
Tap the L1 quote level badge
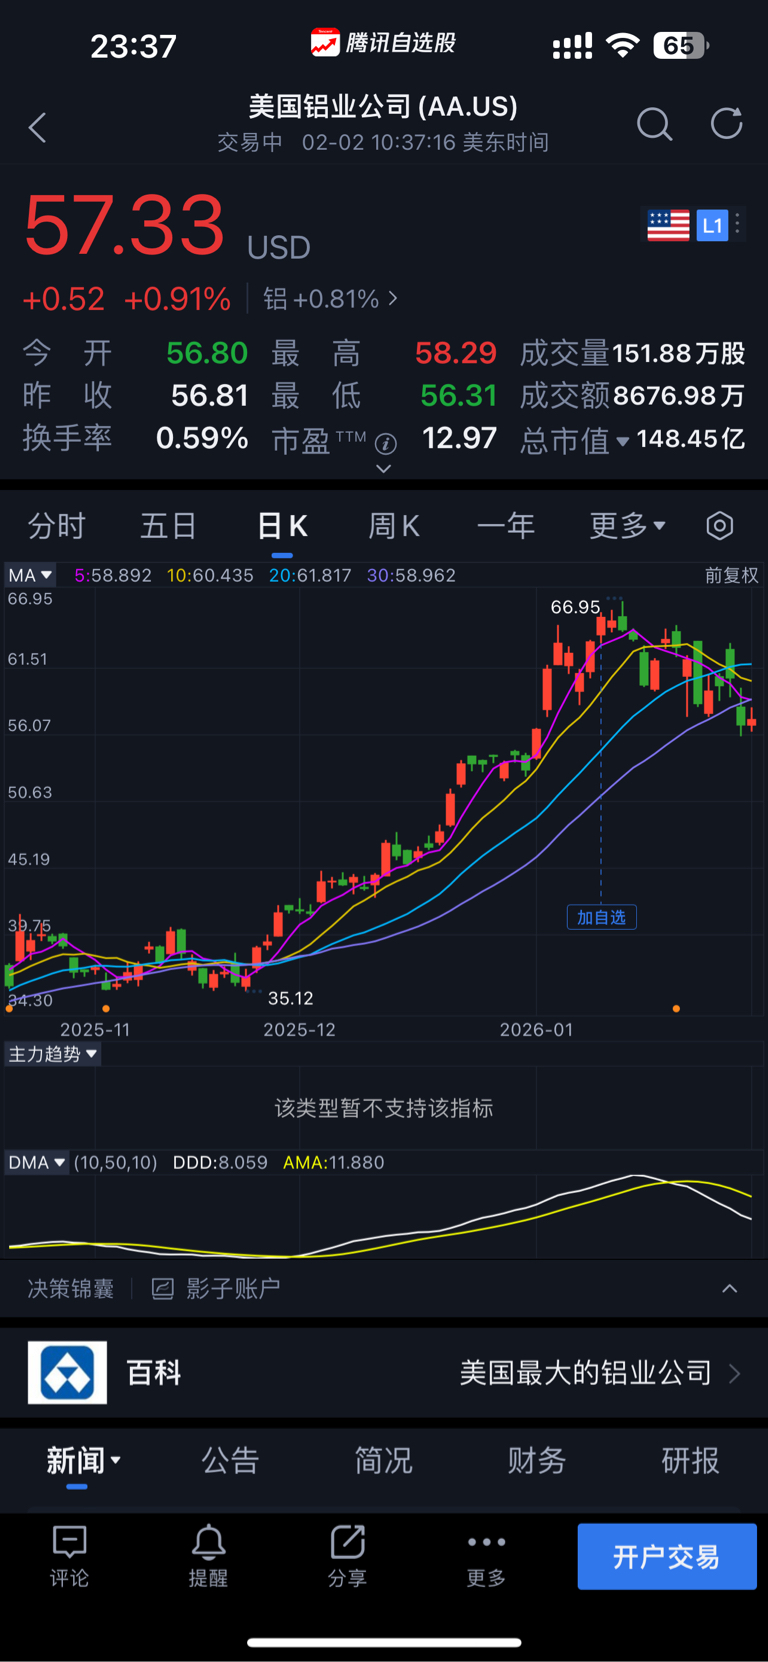coord(712,226)
